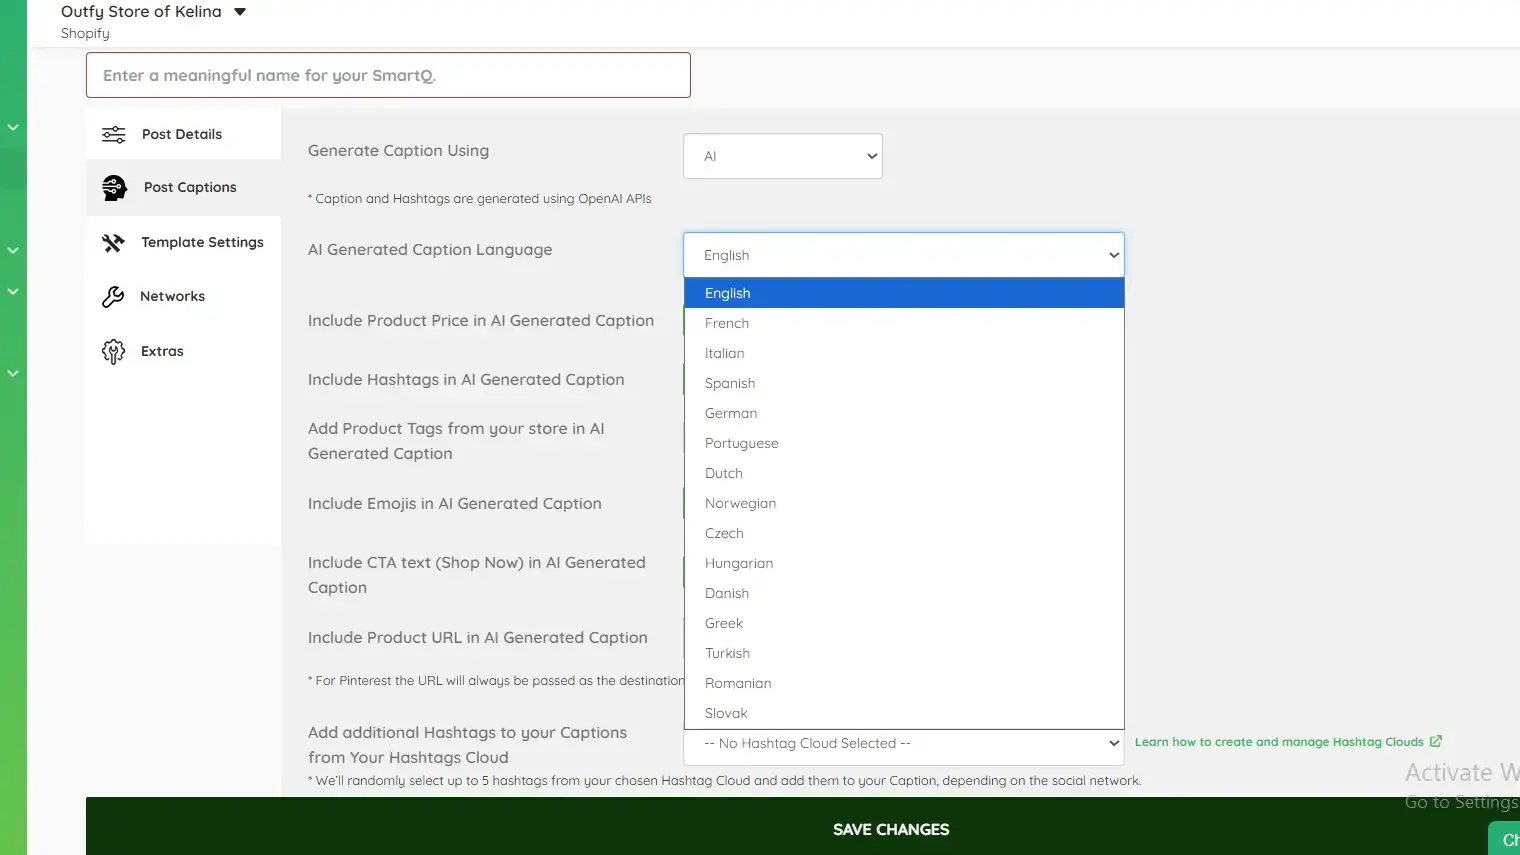This screenshot has width=1520, height=855.
Task: Select Romanian in the language list
Action: pos(904,683)
